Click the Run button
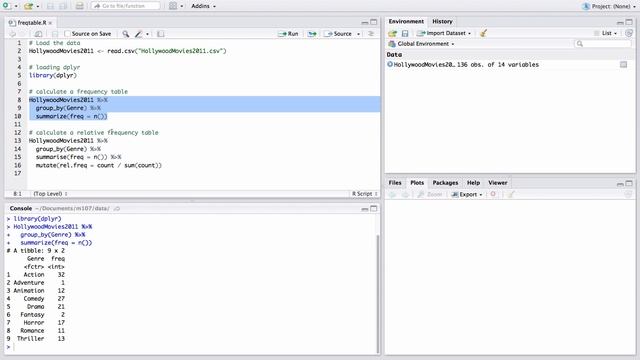The height and width of the screenshot is (360, 640). (288, 34)
